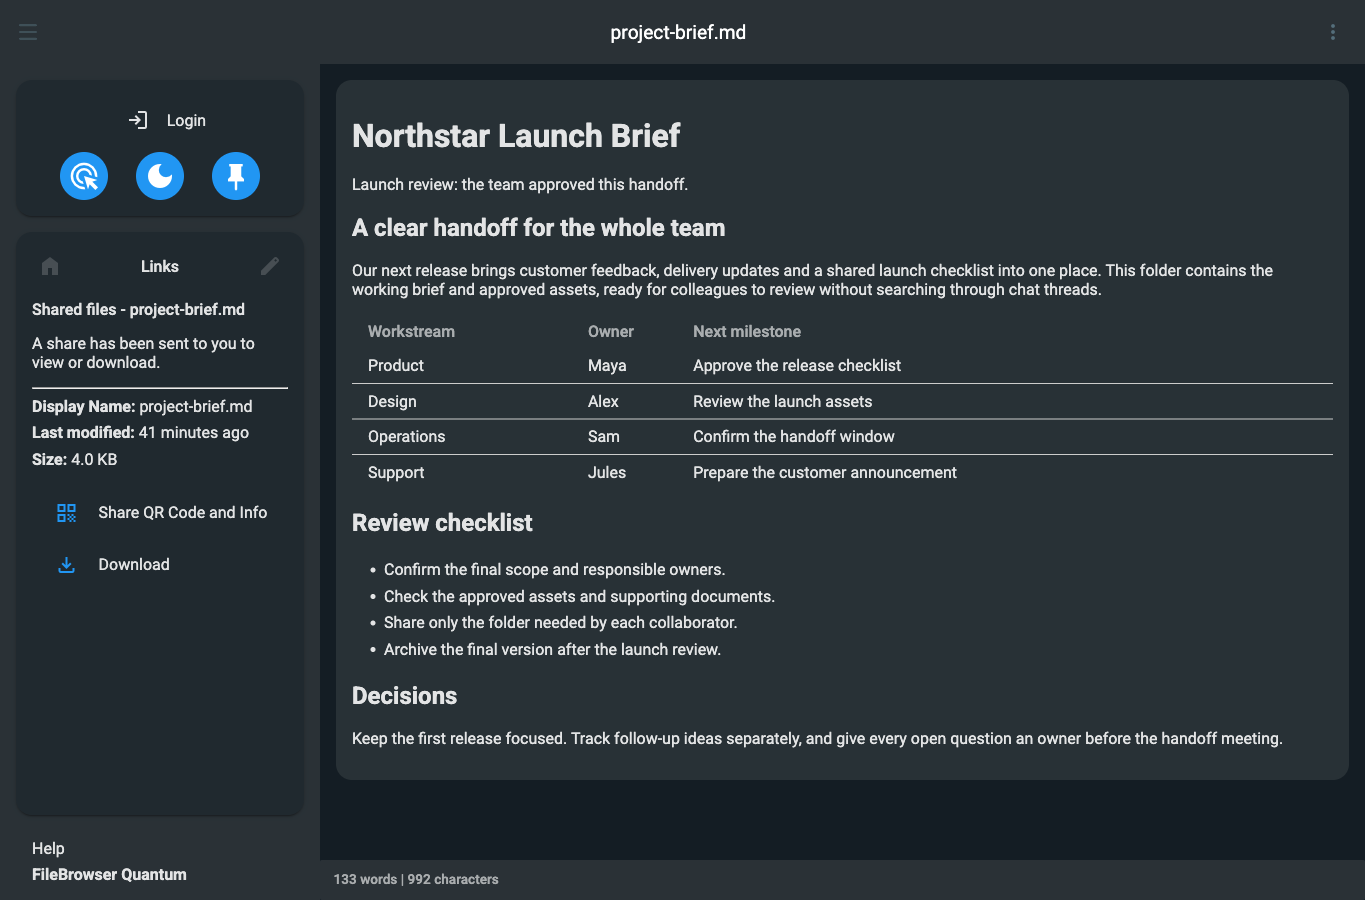Open the FileBrowser Quantum link
1365x900 pixels.
[x=109, y=874]
